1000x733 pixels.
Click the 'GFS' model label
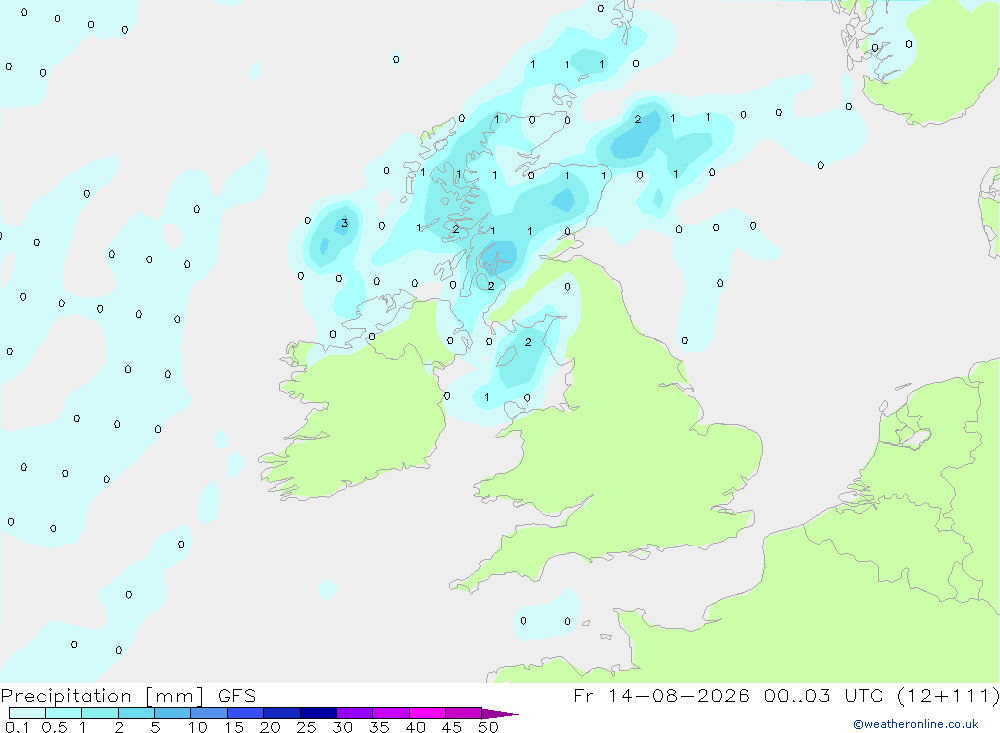coord(237,696)
